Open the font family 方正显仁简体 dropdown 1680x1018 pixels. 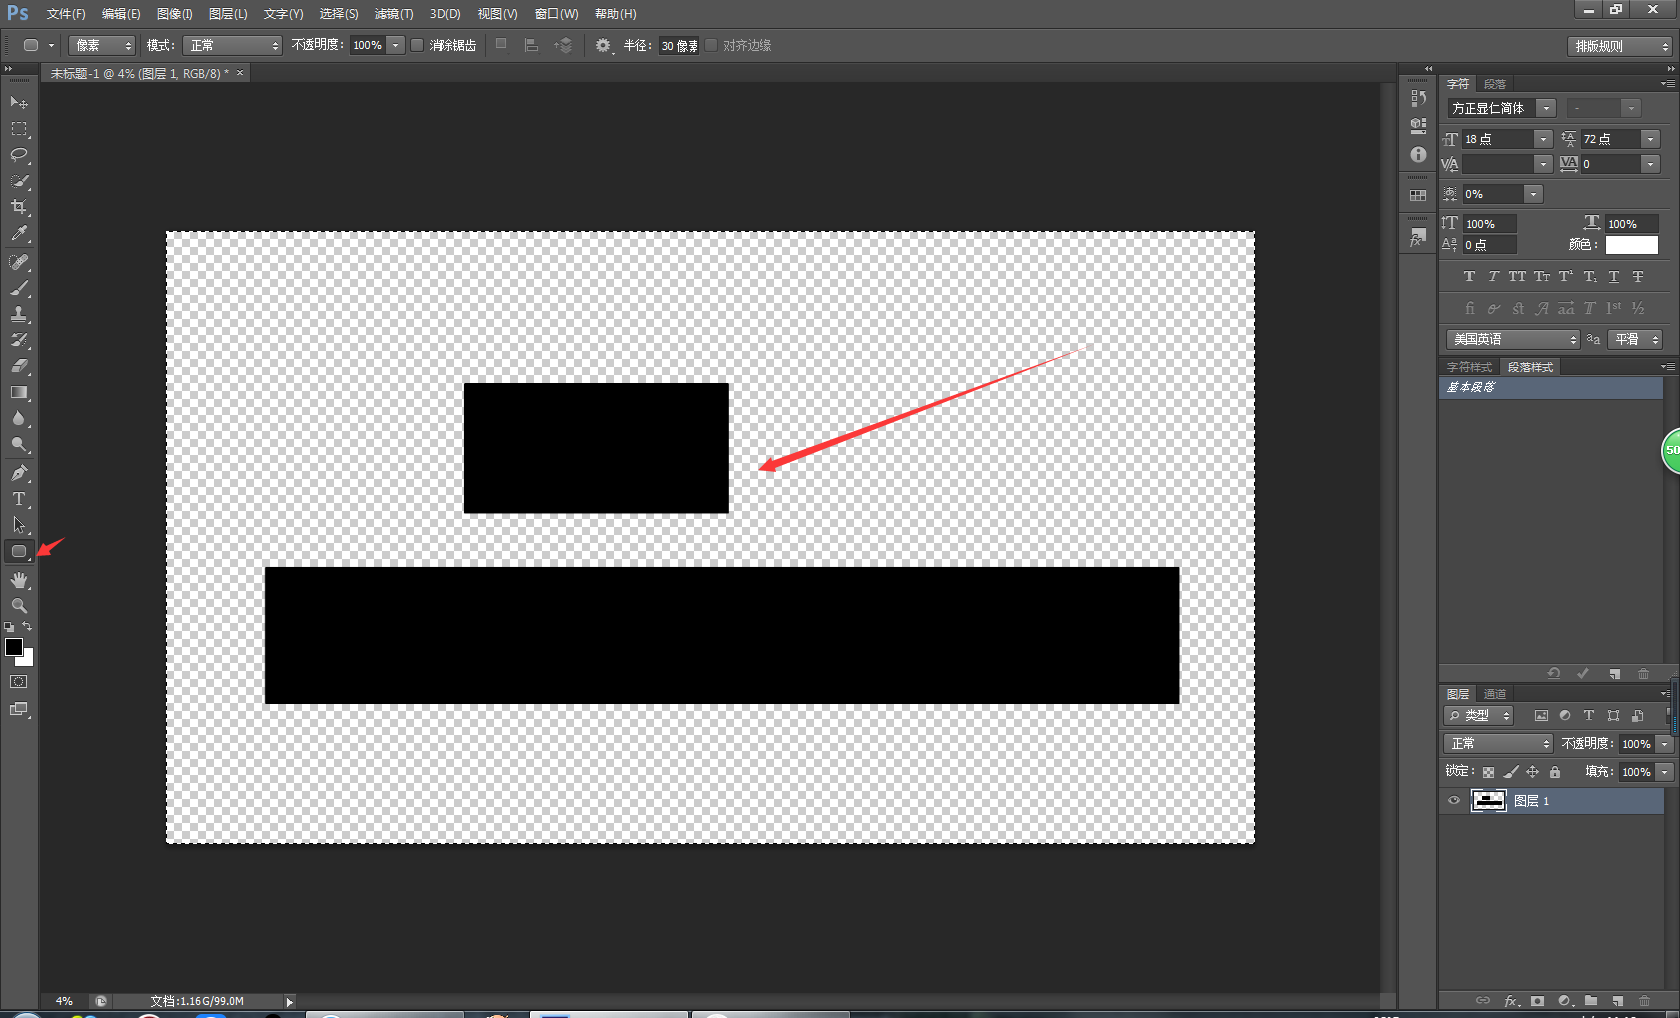(x=1547, y=108)
